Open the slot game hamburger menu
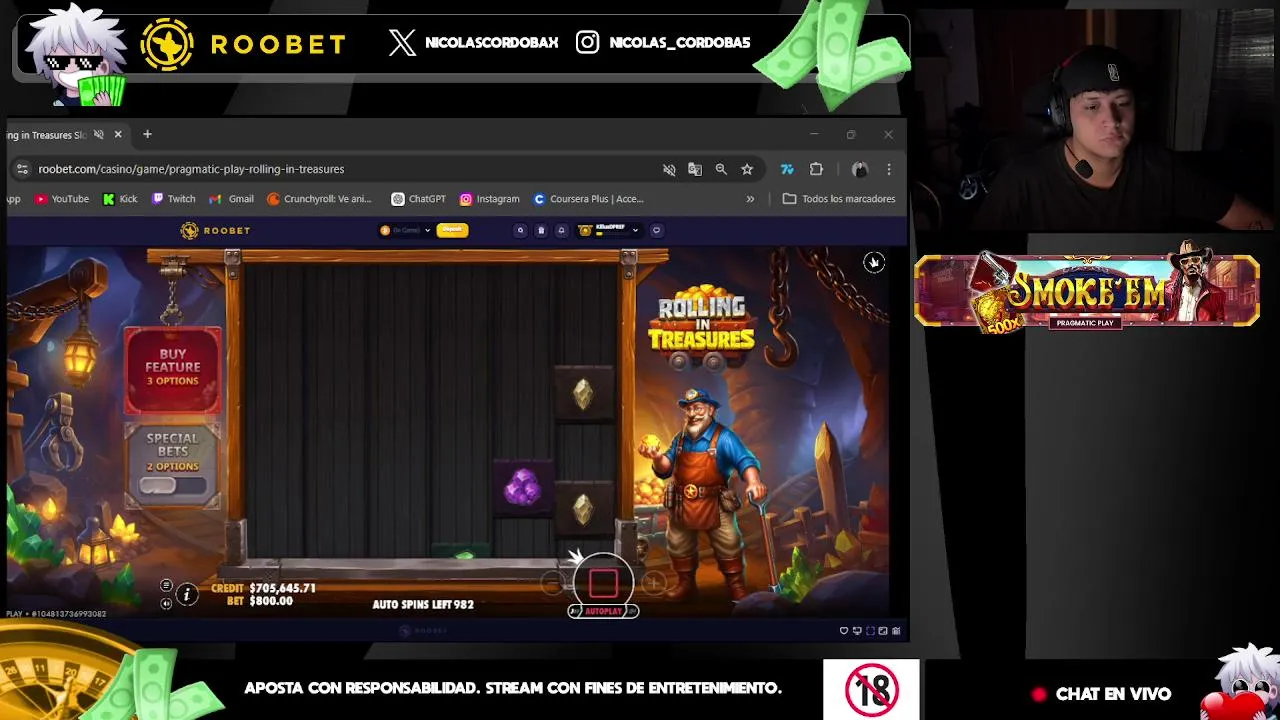This screenshot has width=1280, height=720. pos(166,586)
